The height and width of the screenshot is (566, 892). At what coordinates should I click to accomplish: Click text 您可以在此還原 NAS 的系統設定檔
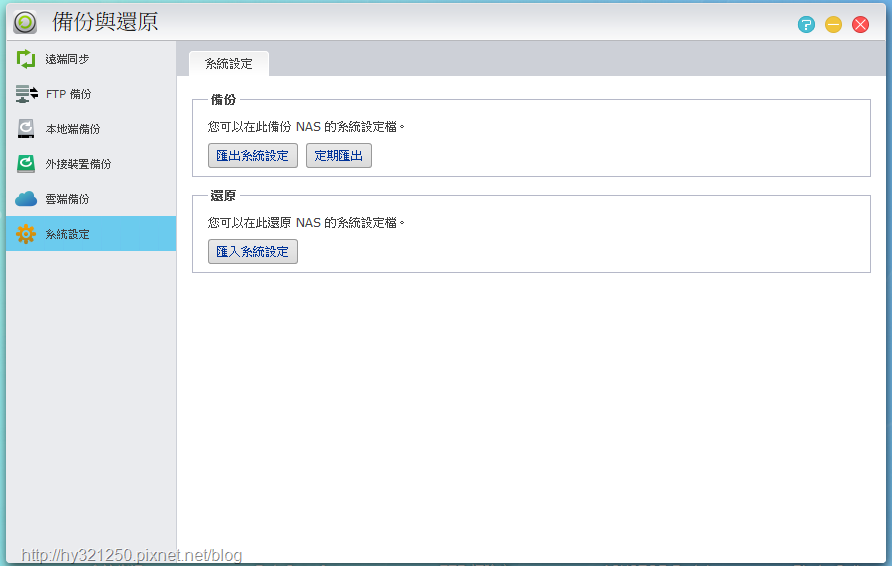click(x=306, y=223)
